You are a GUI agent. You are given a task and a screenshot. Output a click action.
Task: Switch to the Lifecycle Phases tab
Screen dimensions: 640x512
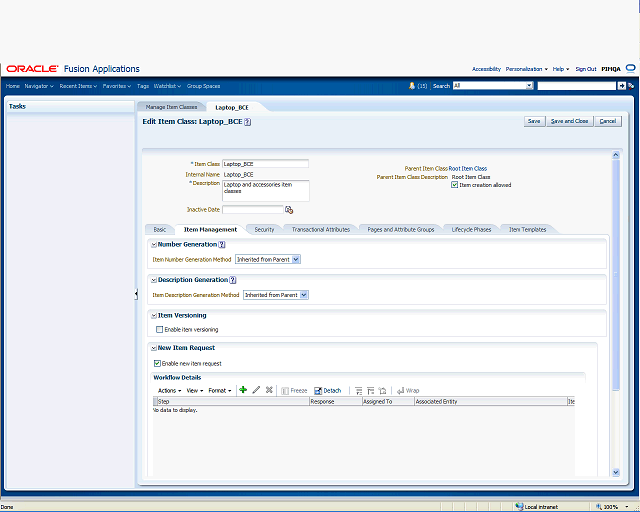[x=471, y=229]
